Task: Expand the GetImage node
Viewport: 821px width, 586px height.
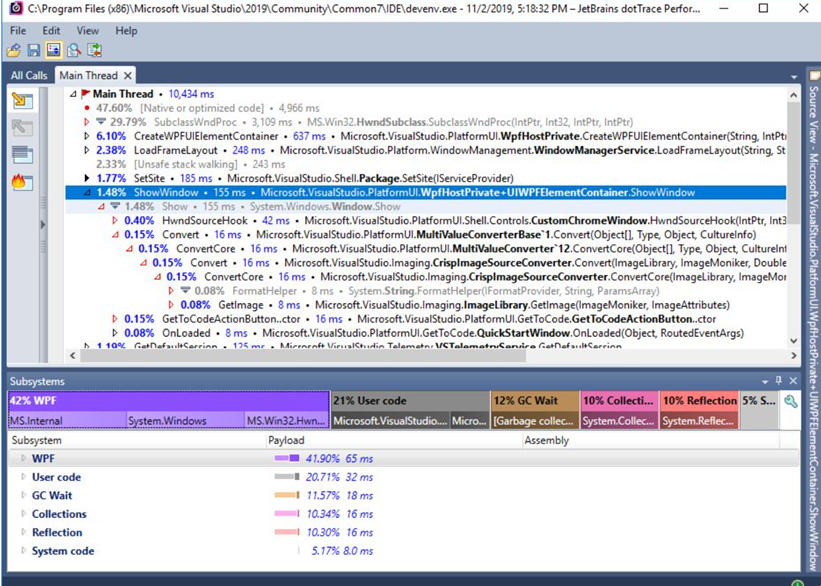Action: coord(171,305)
